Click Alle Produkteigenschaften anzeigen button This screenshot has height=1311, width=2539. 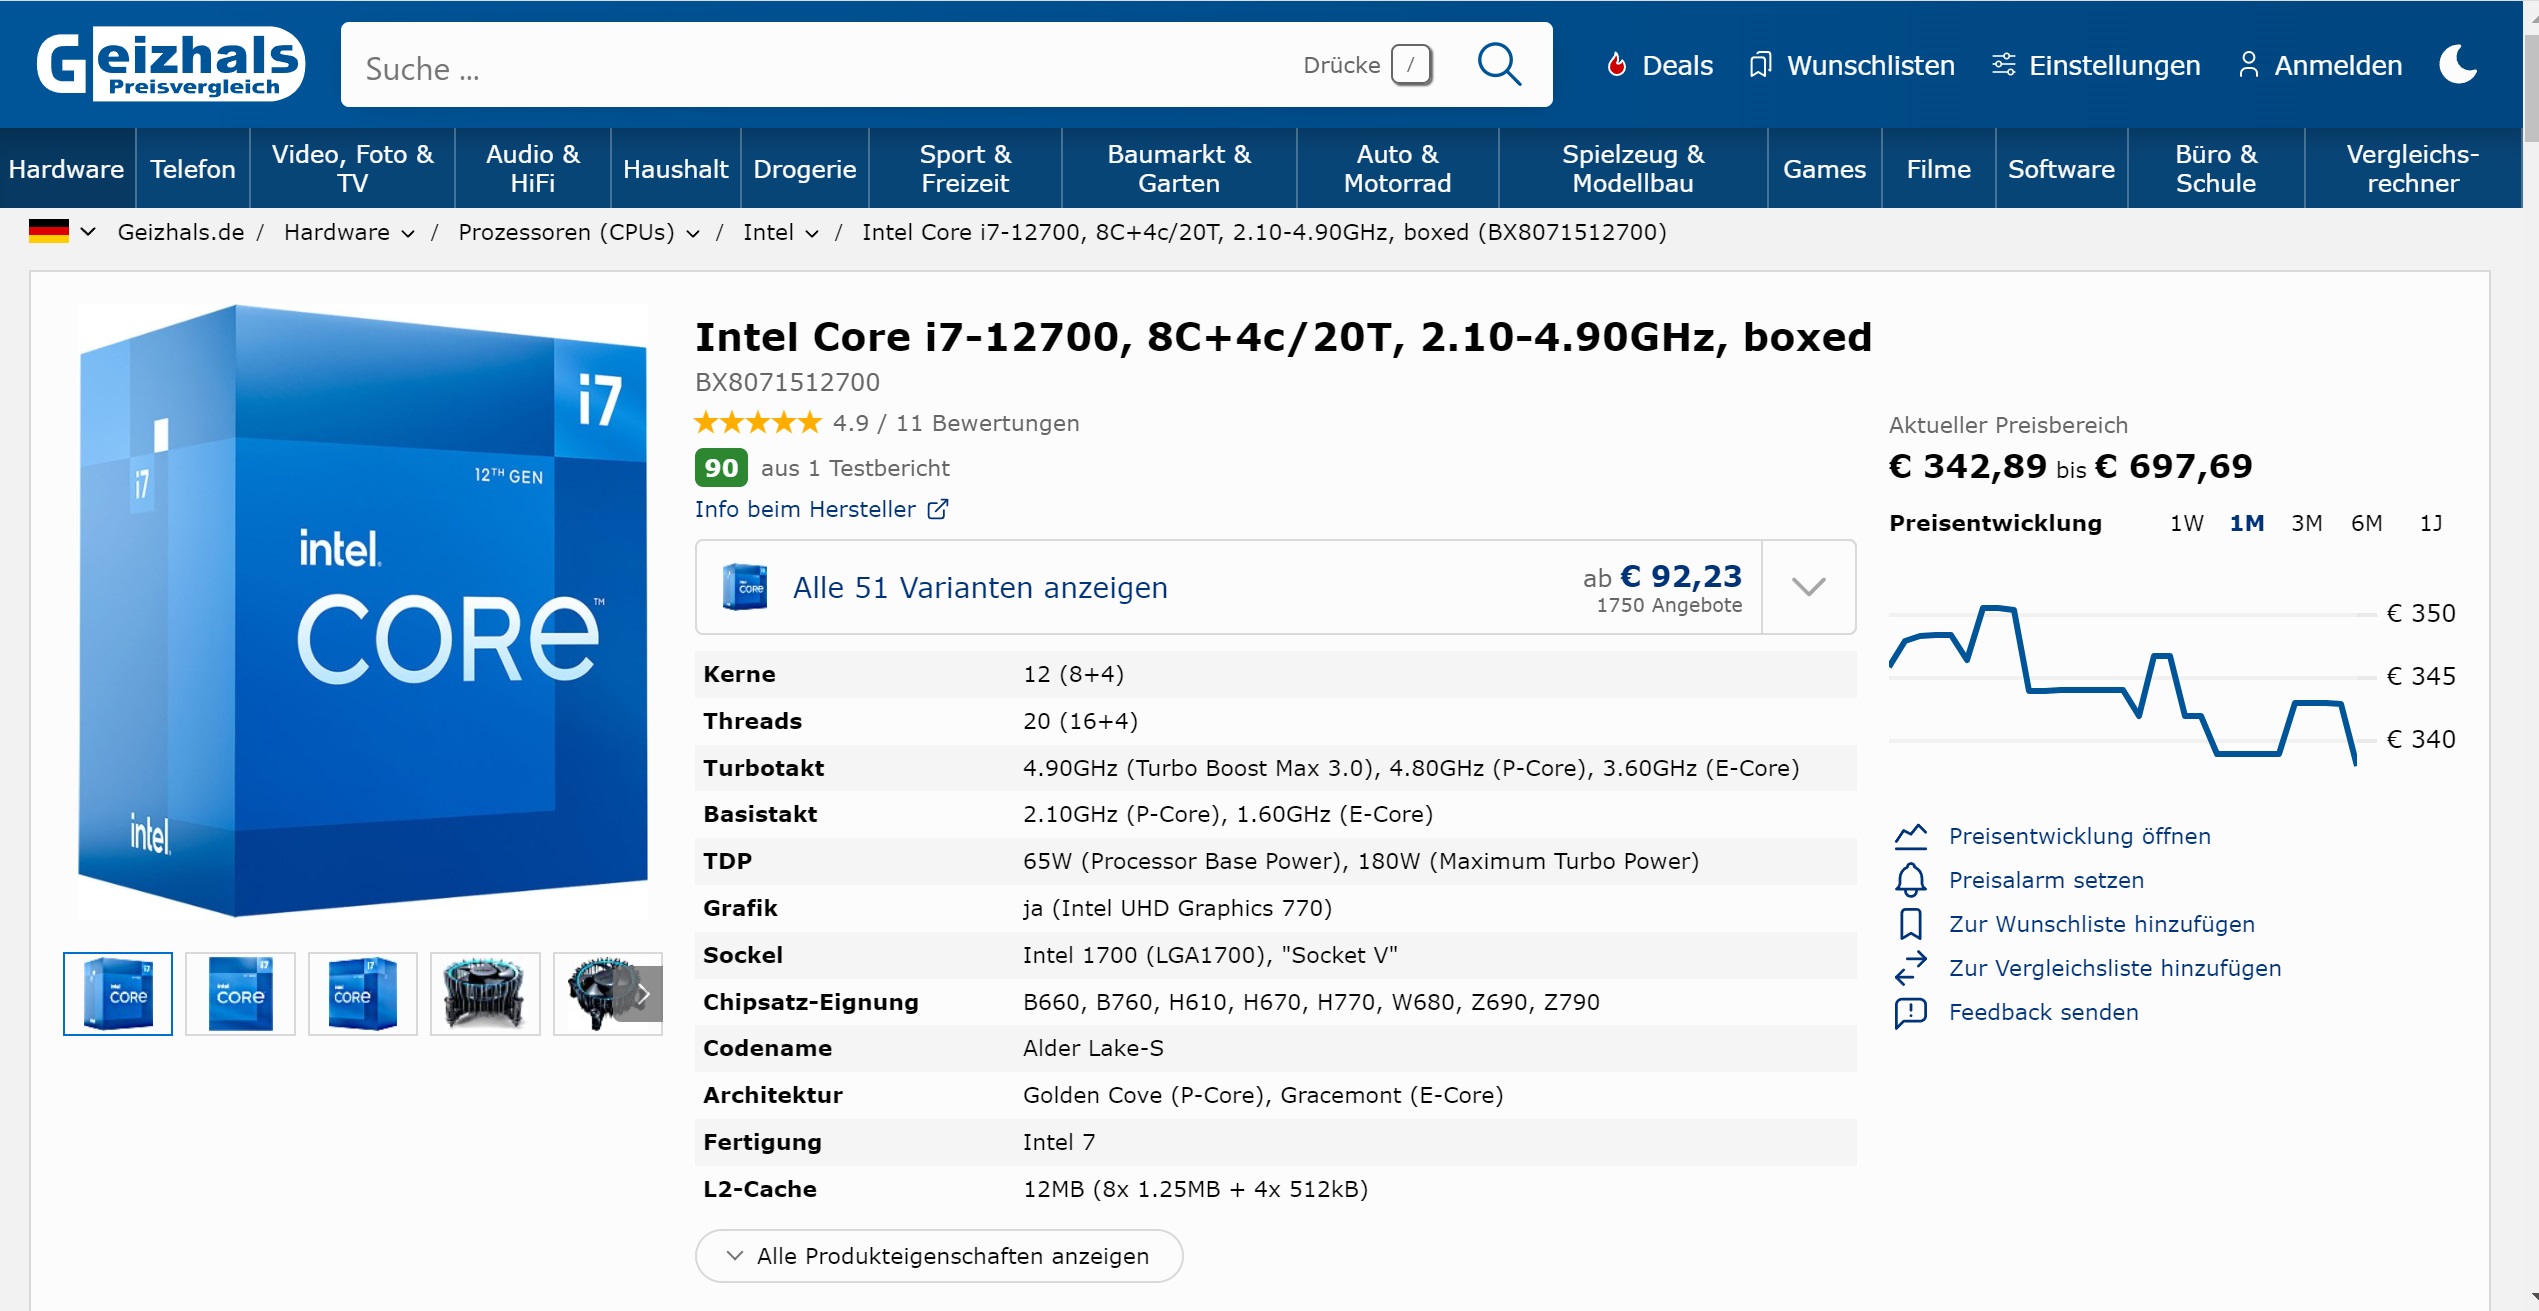point(938,1256)
